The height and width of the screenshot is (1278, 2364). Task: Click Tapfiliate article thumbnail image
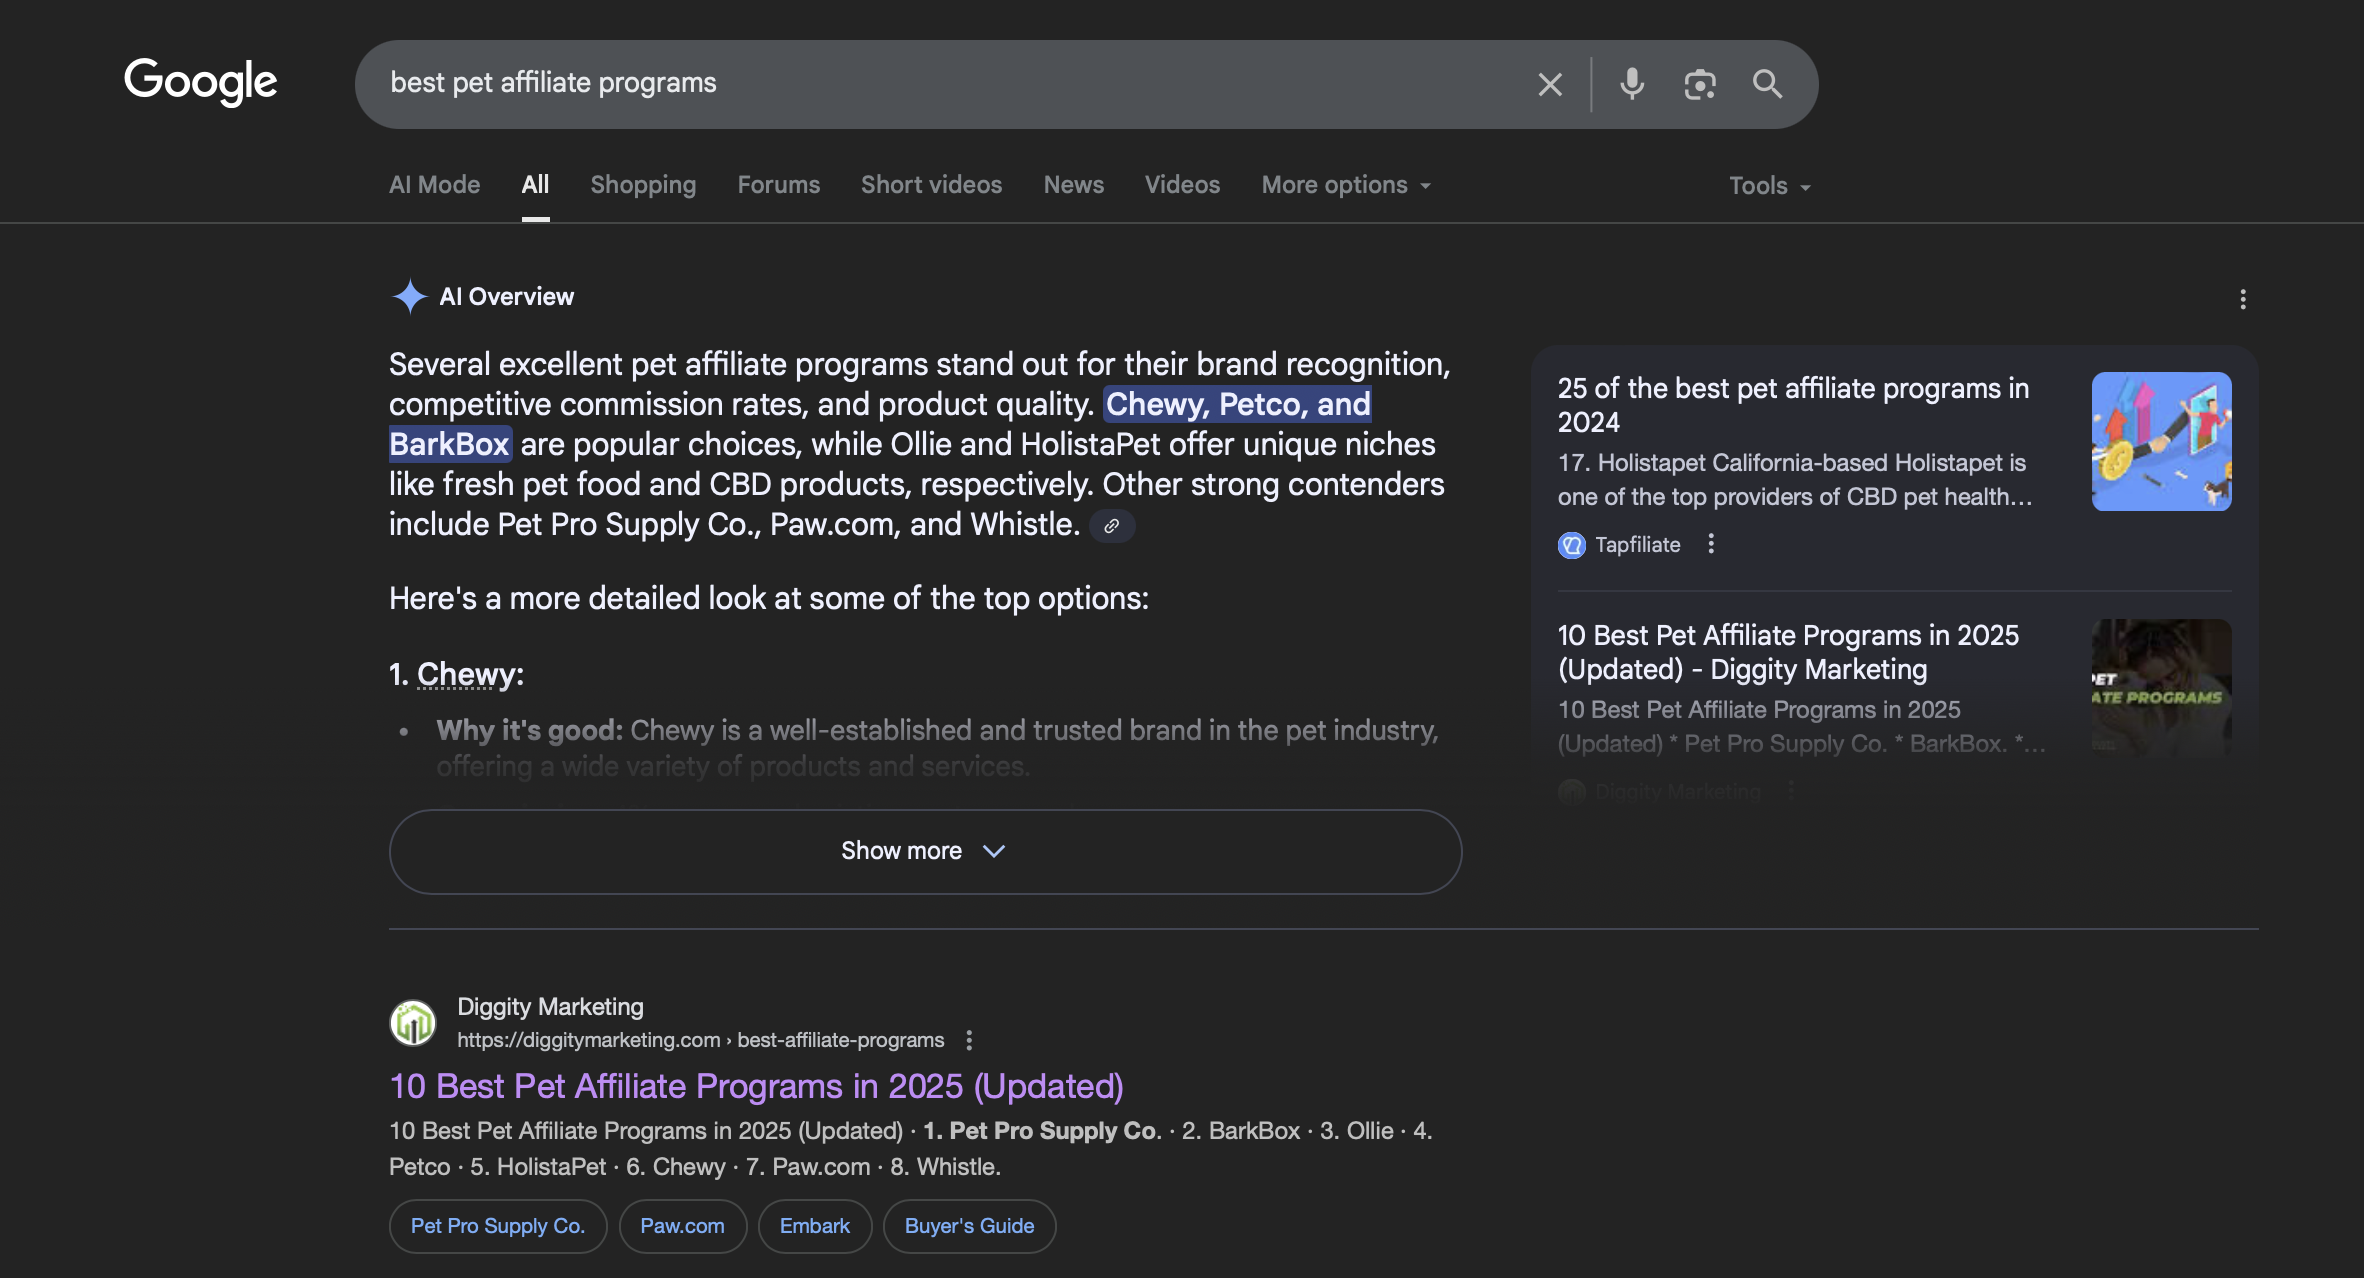coord(2161,441)
